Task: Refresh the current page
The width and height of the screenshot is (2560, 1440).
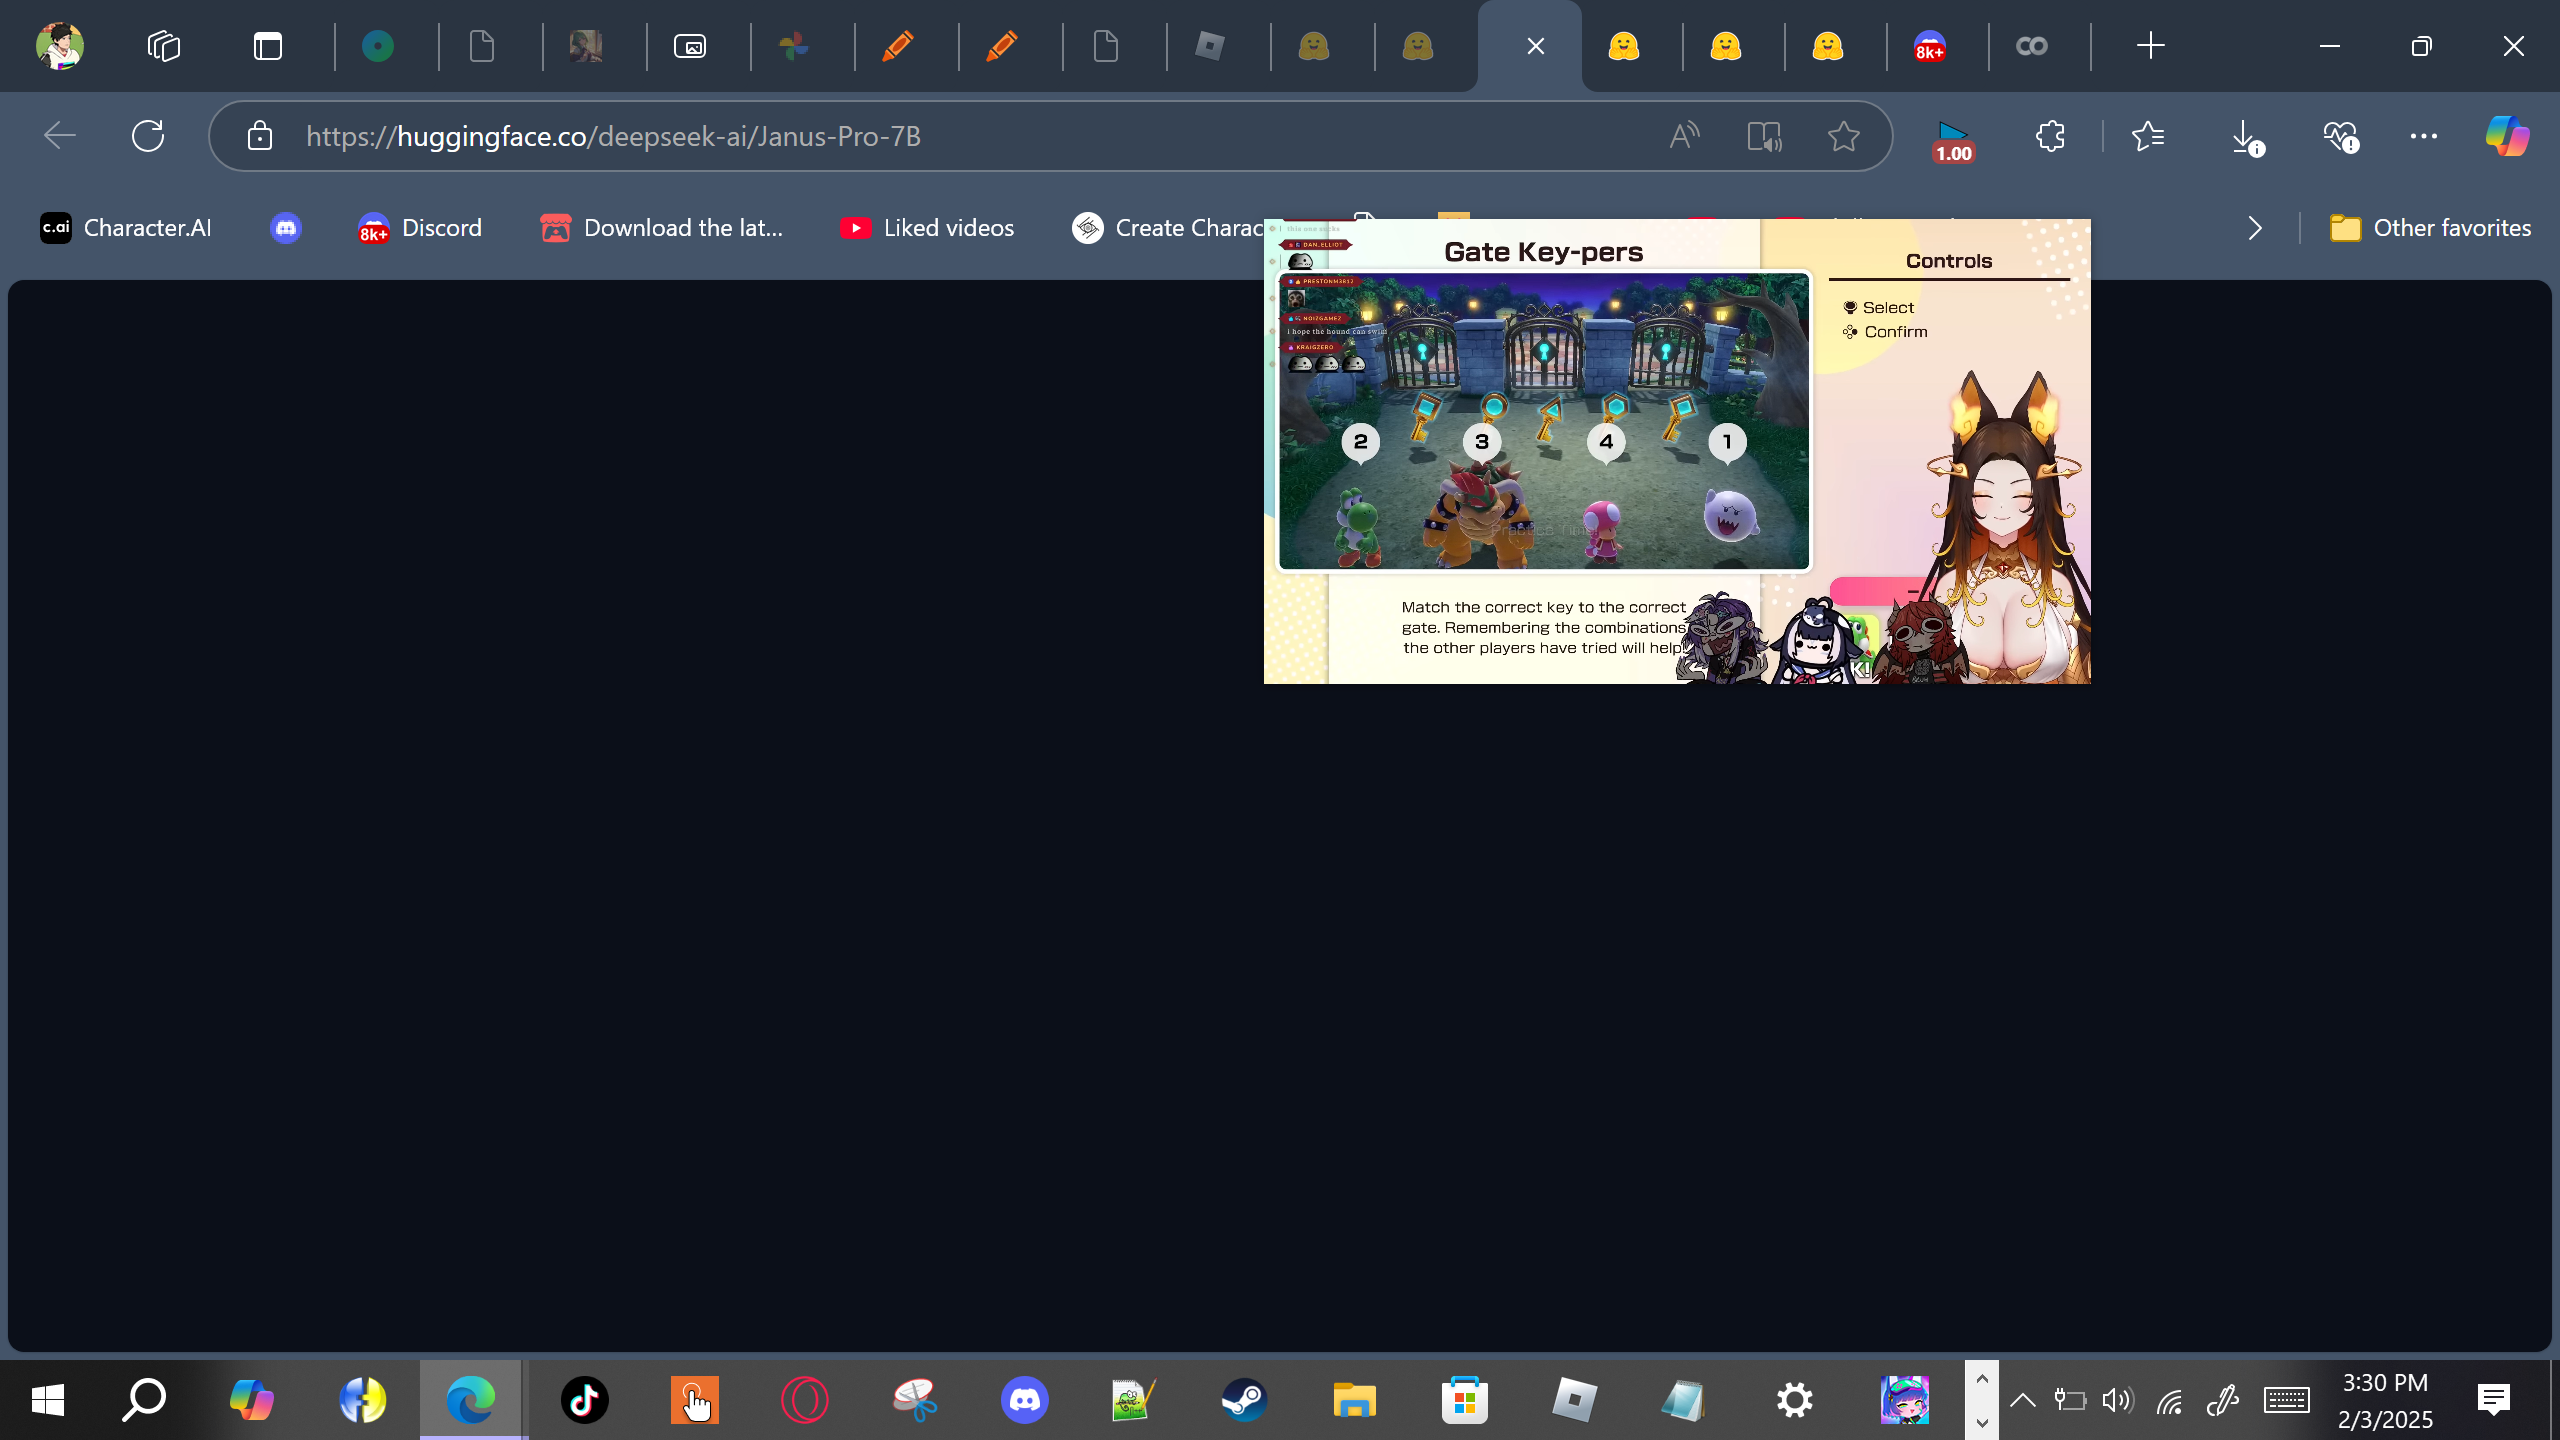Action: click(148, 136)
